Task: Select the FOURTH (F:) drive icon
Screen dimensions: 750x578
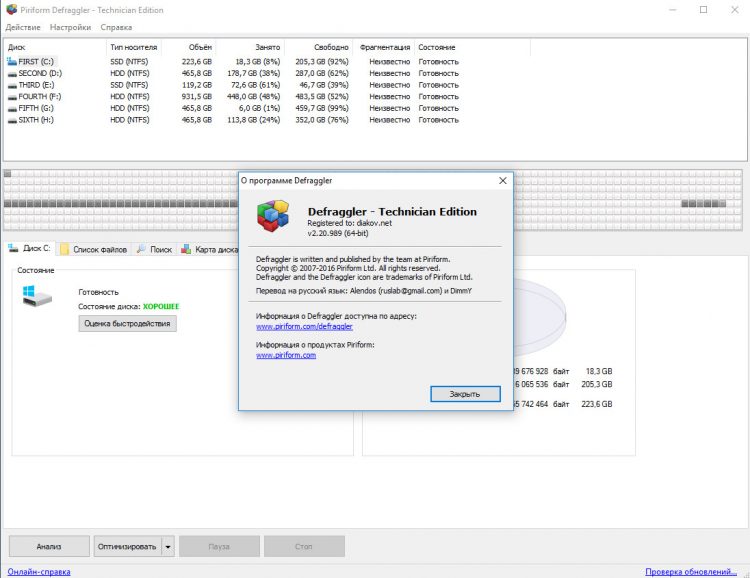Action: pyautogui.click(x=12, y=96)
